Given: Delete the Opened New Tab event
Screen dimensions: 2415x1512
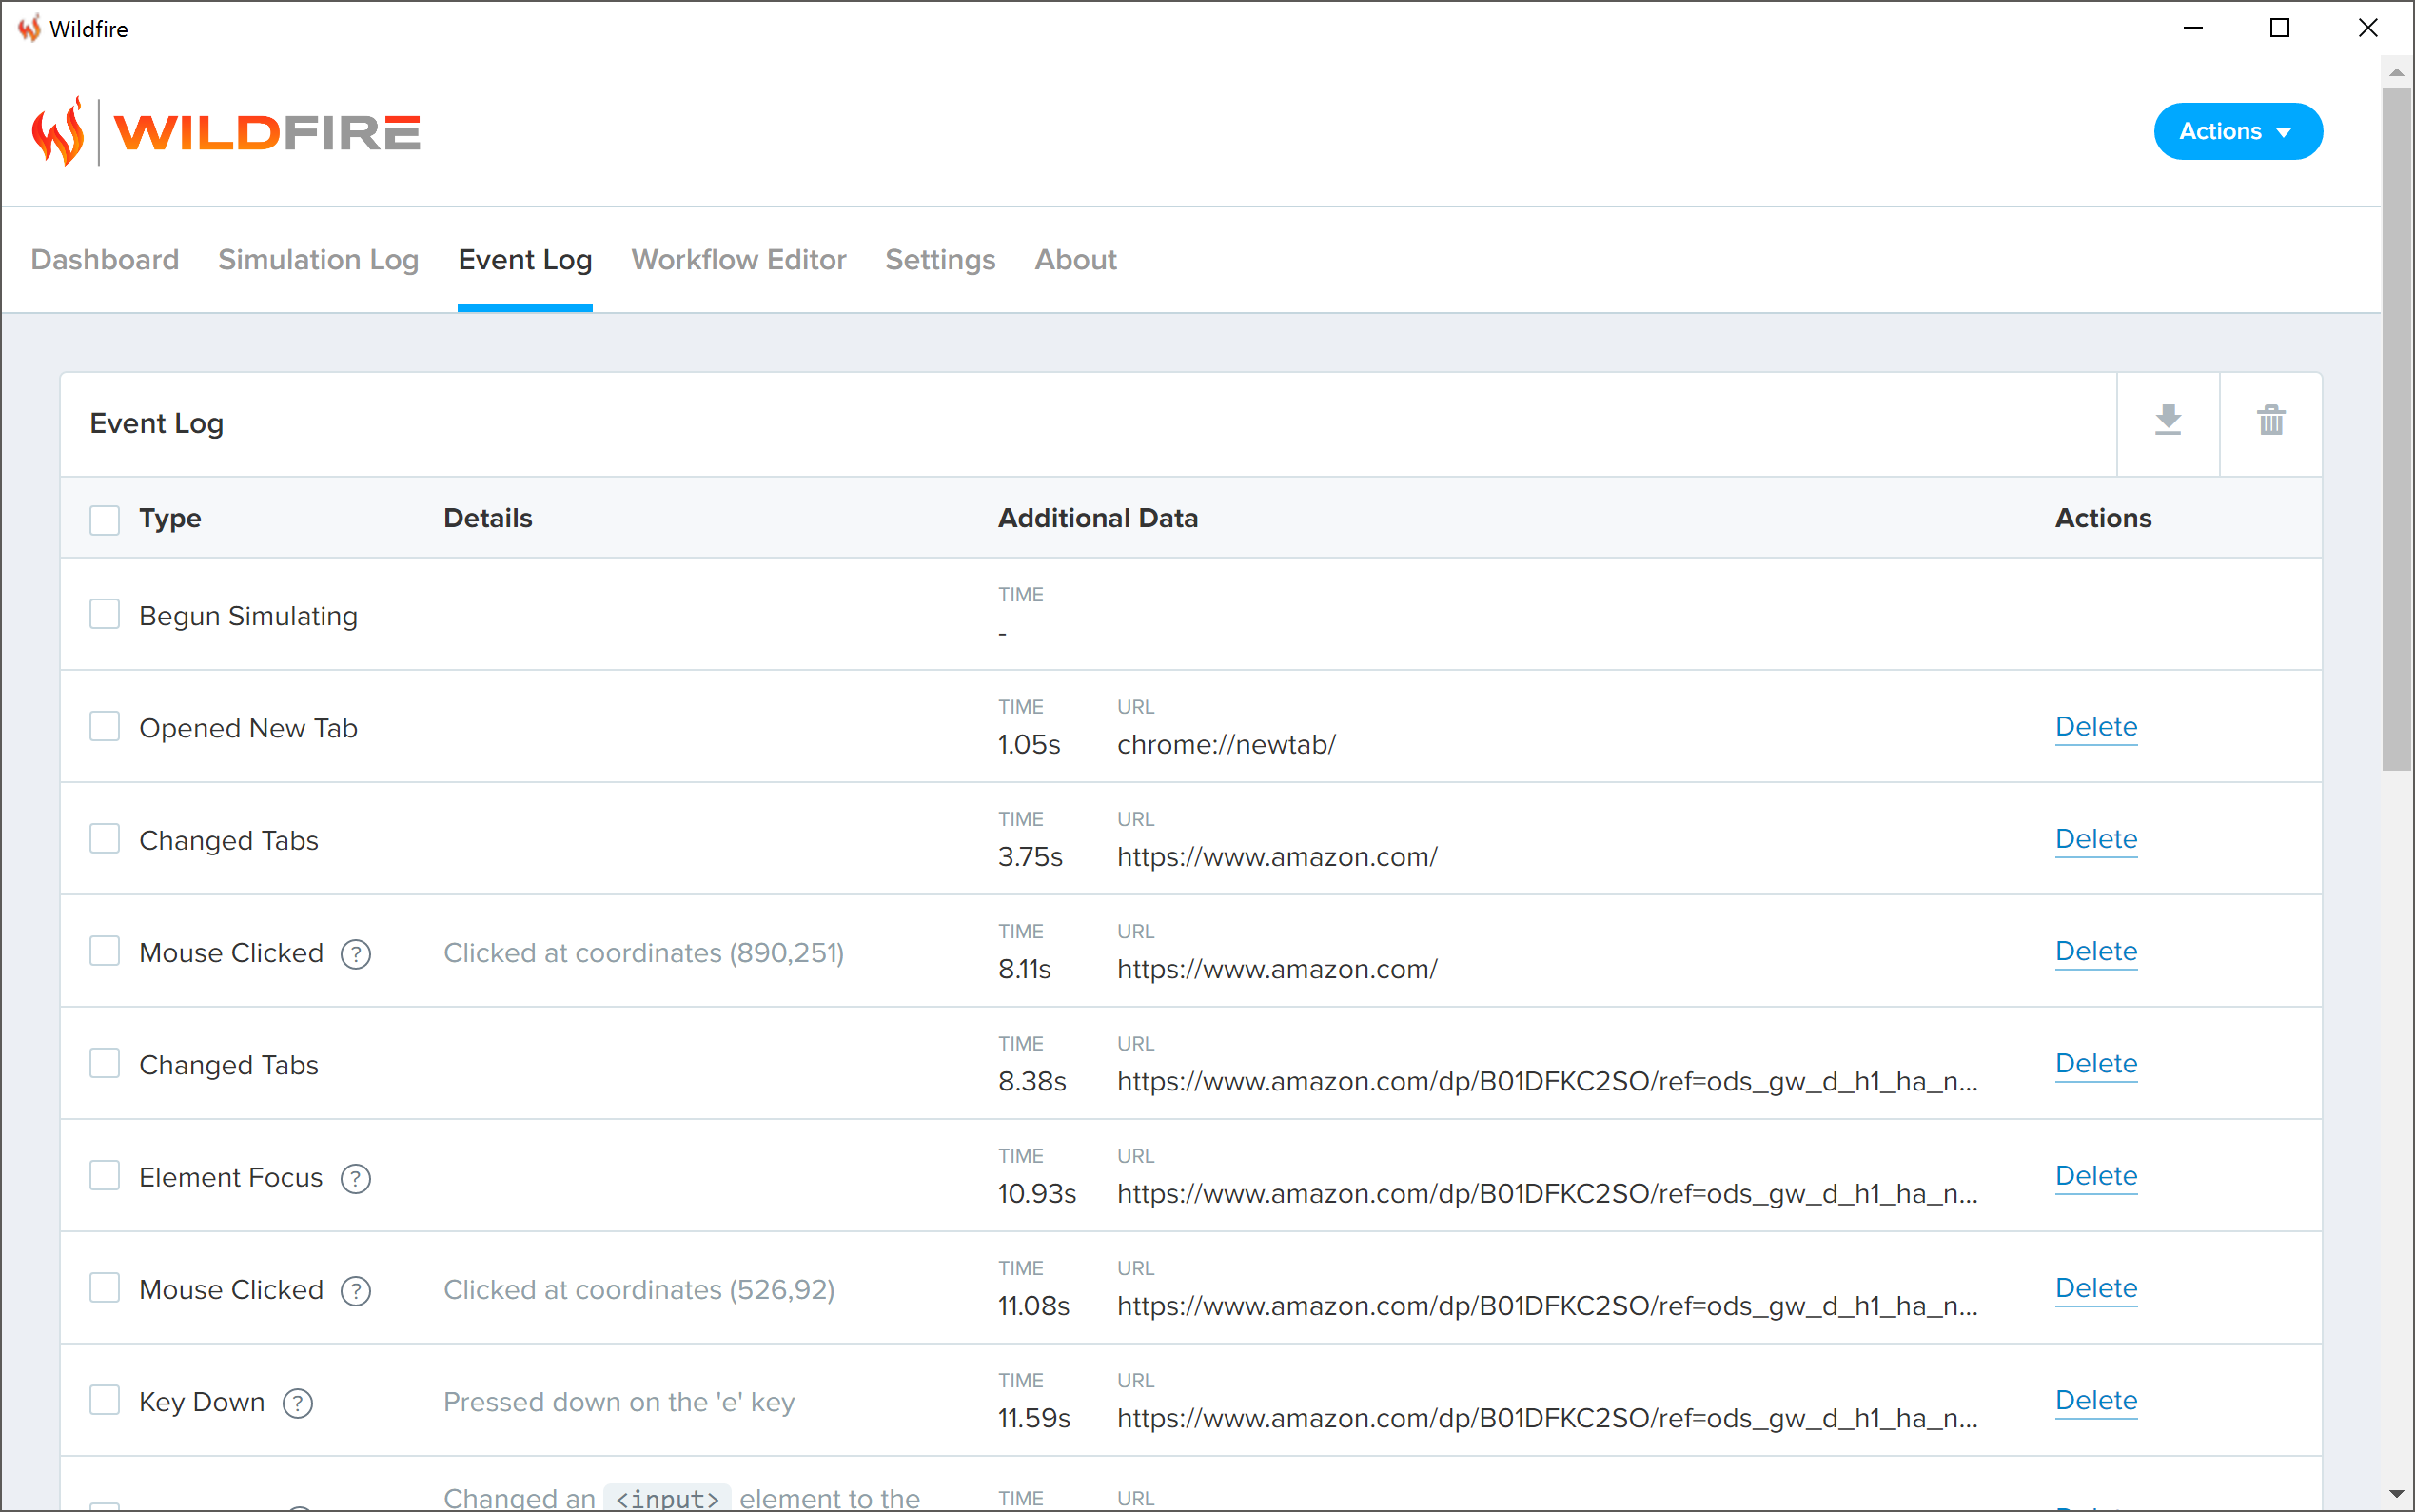Looking at the screenshot, I should pos(2095,727).
